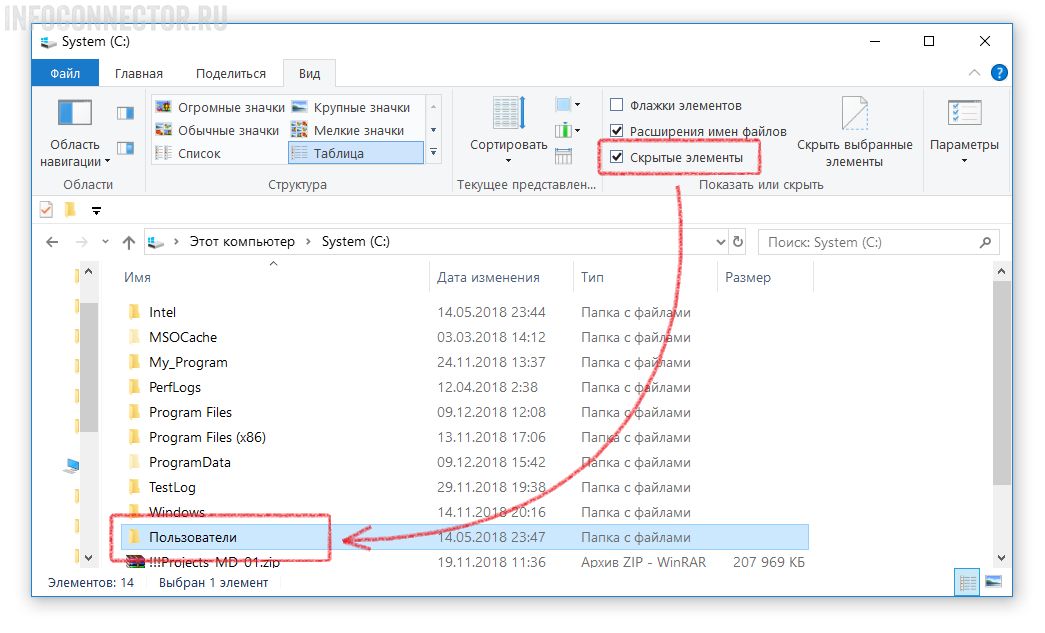
Task: Expand the layout gallery more arrow
Action: pyautogui.click(x=433, y=153)
